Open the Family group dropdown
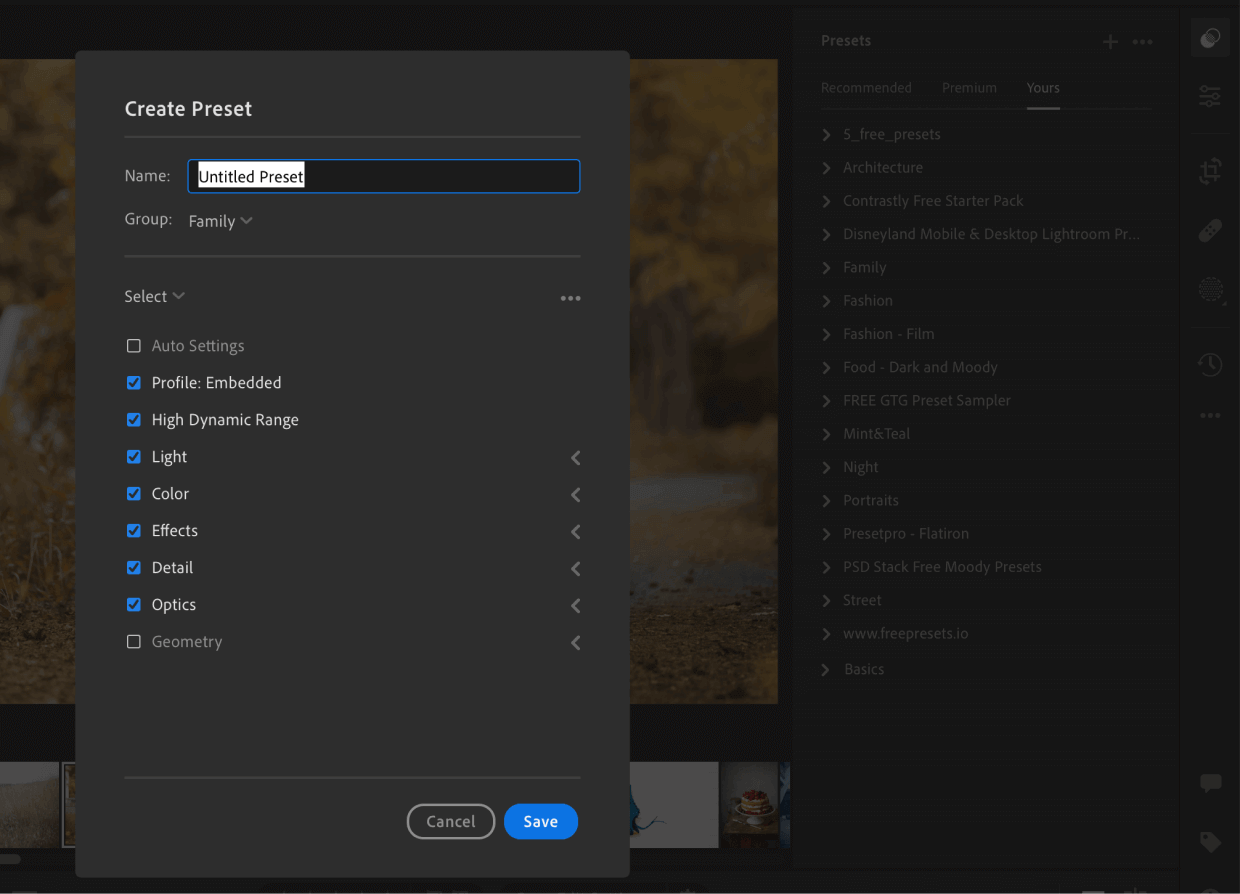This screenshot has width=1240, height=894. pos(219,220)
